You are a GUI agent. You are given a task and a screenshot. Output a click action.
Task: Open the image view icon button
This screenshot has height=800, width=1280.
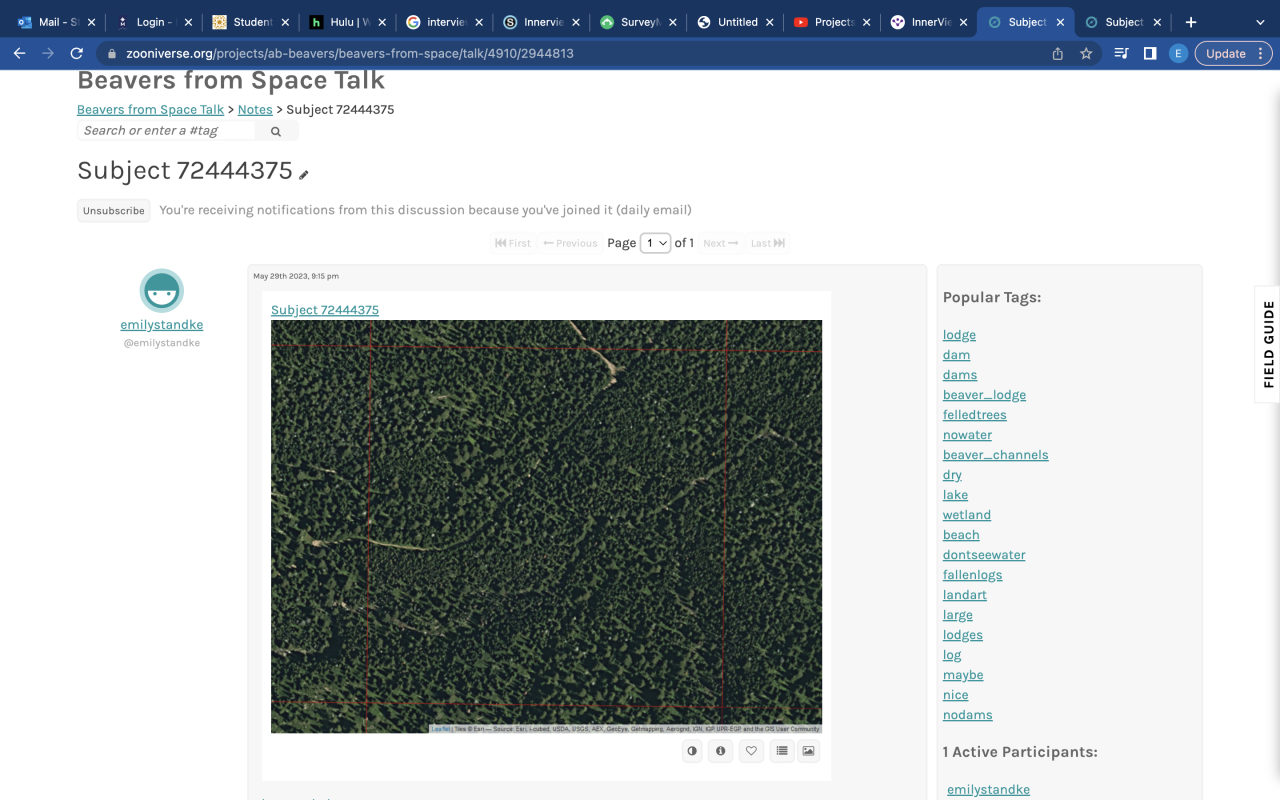808,751
